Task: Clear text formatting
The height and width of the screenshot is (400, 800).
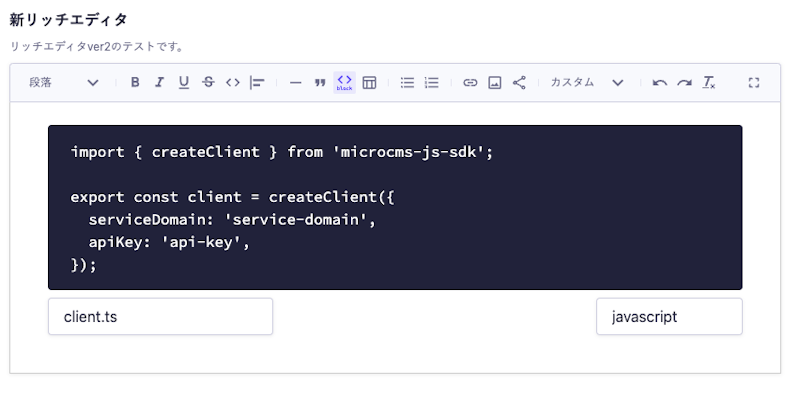Action: (x=709, y=83)
